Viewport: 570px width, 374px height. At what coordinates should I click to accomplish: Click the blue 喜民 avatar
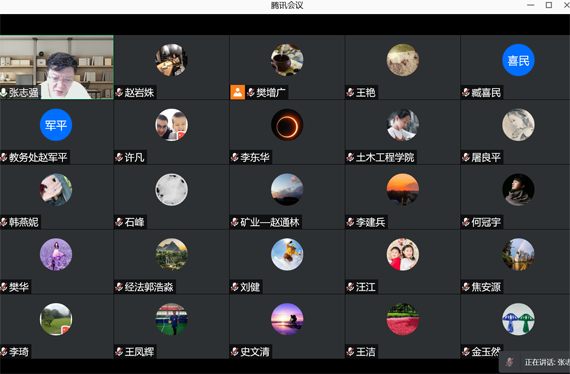[518, 60]
